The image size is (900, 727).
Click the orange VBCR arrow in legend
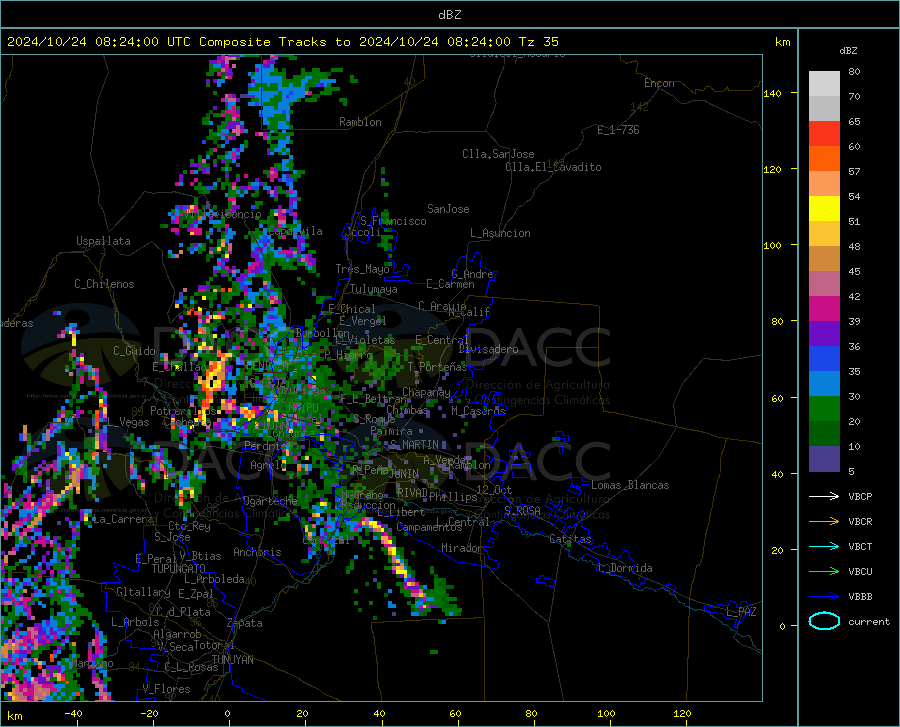(824, 521)
